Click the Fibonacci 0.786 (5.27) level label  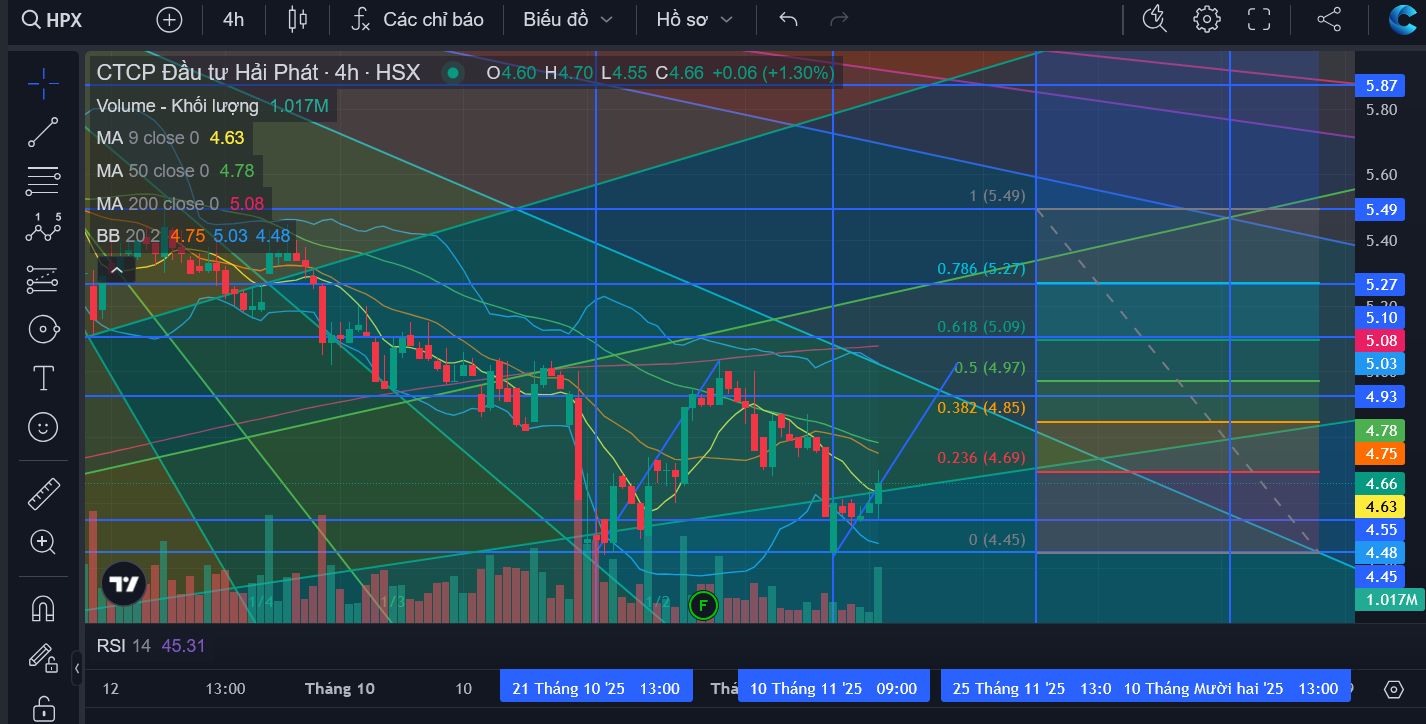[x=981, y=268]
